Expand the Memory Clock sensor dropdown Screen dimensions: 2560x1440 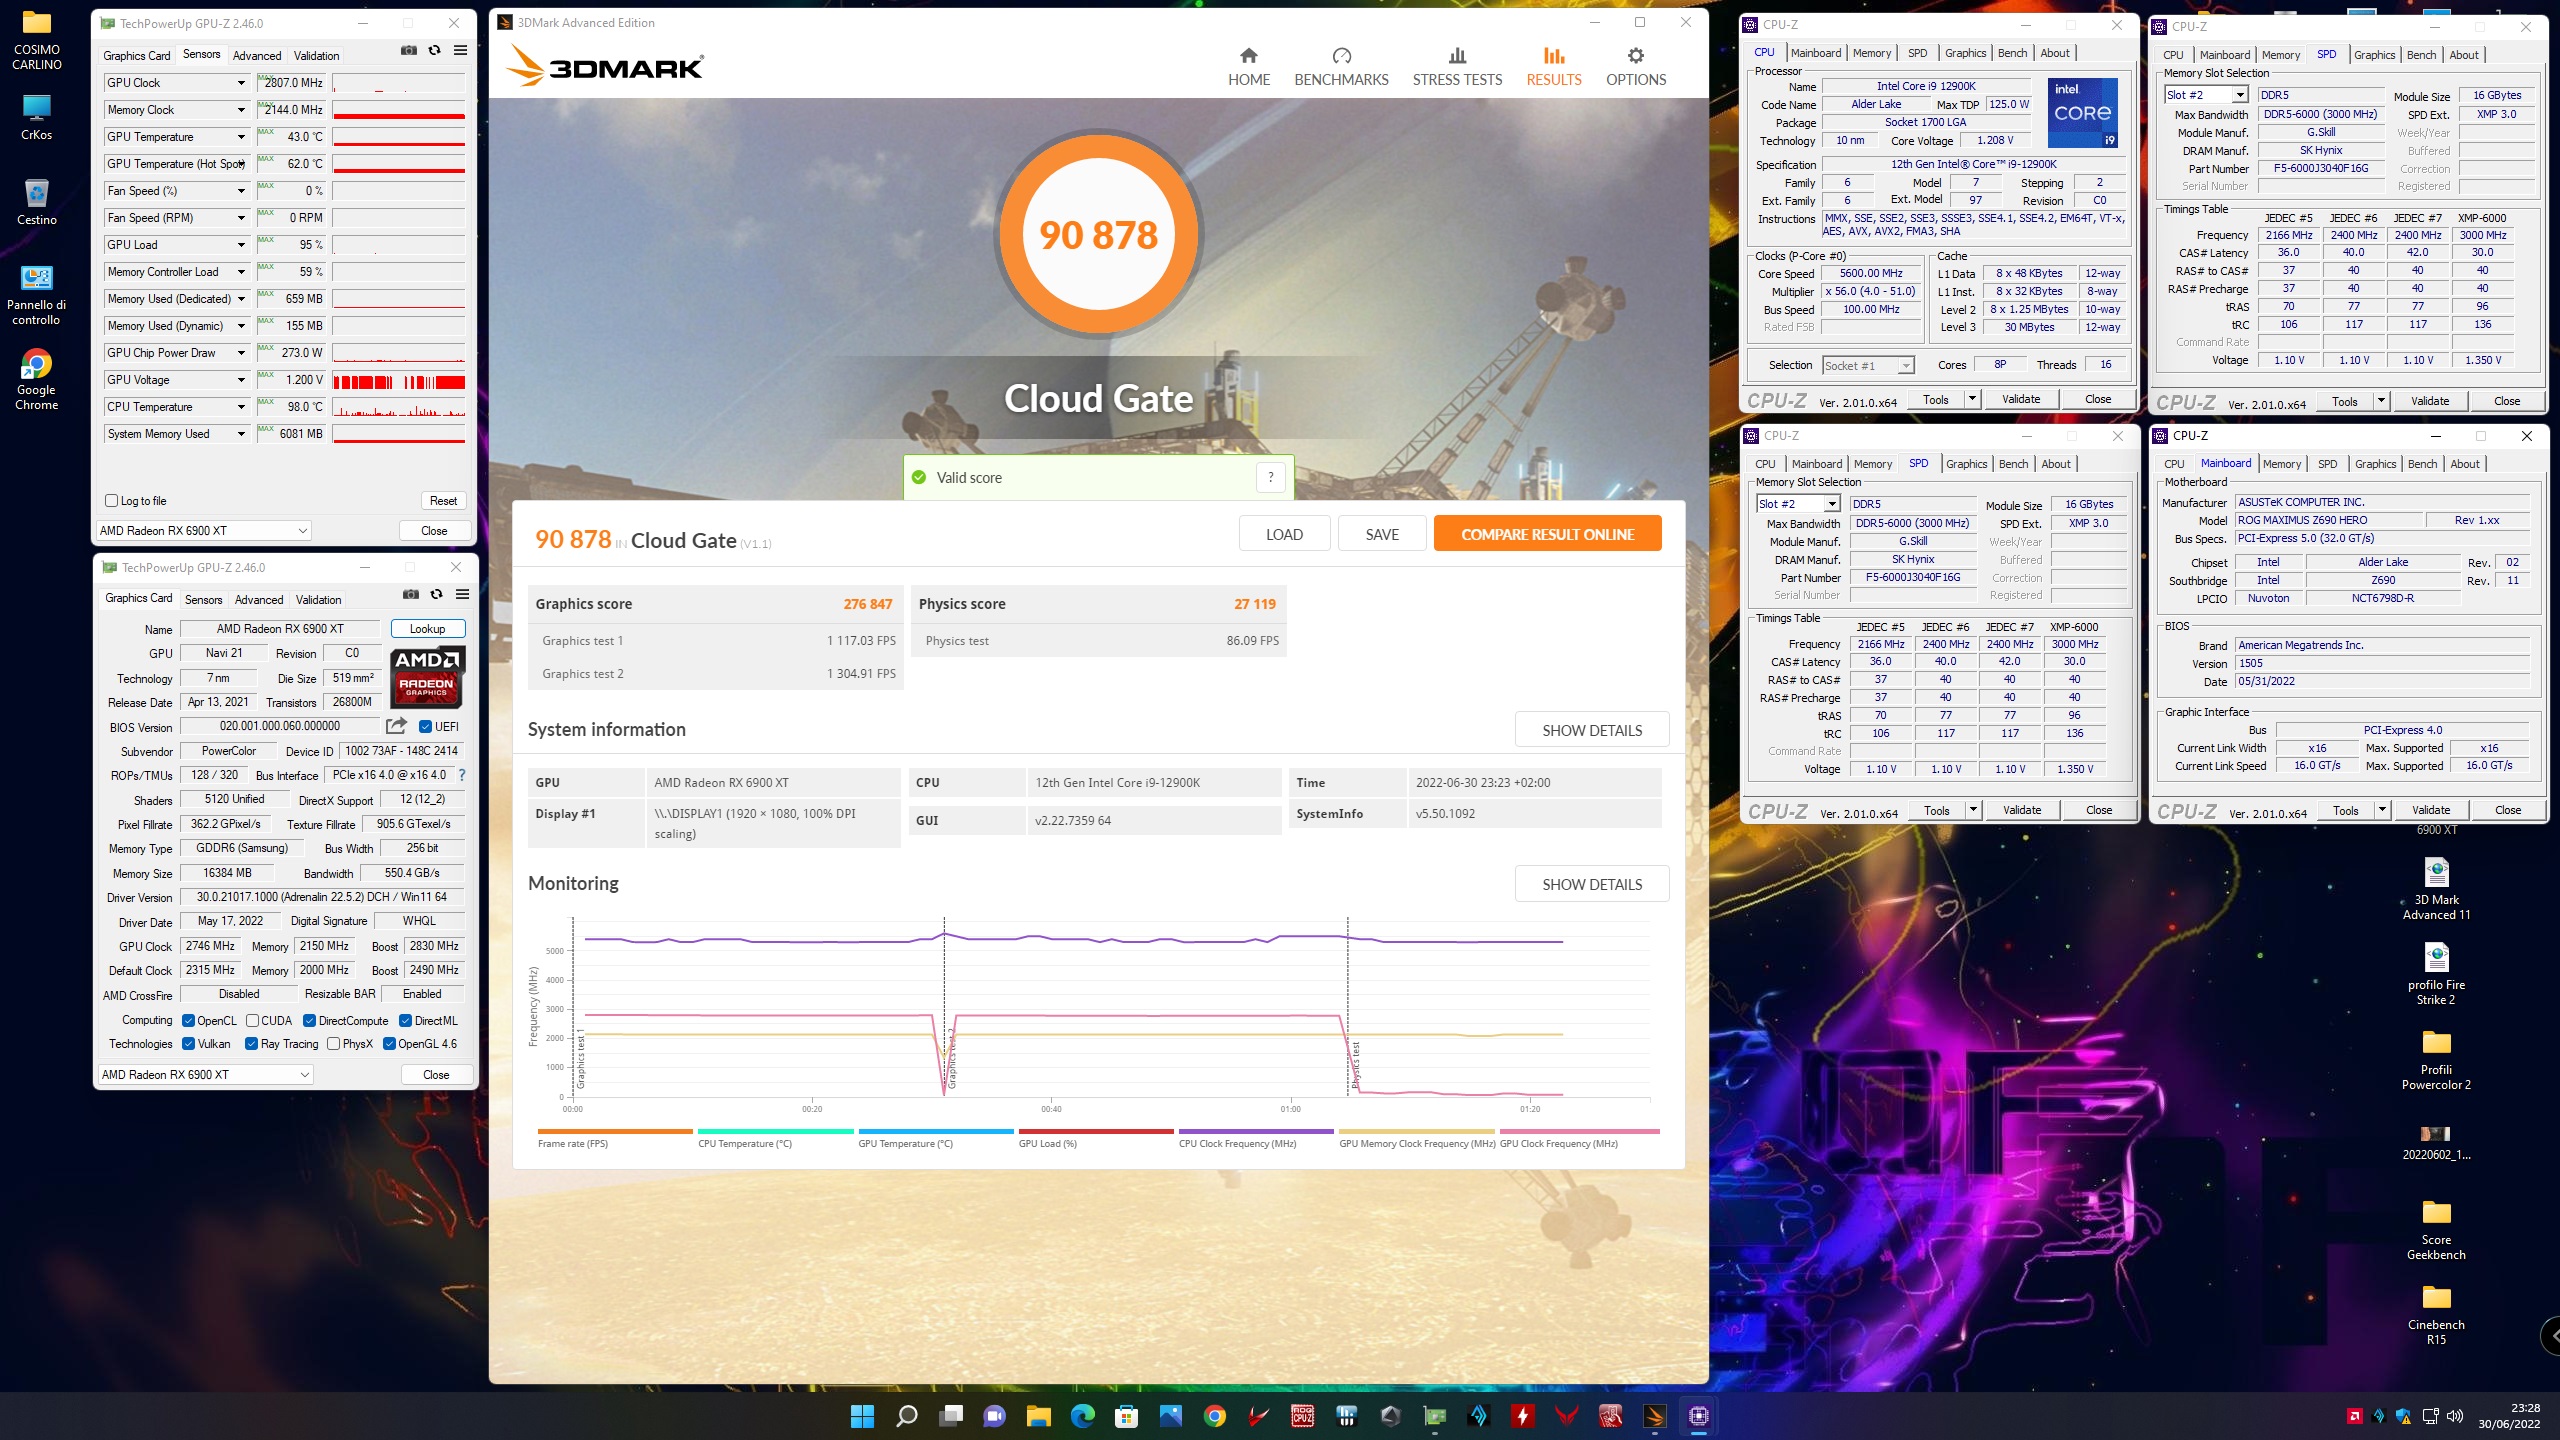[241, 110]
